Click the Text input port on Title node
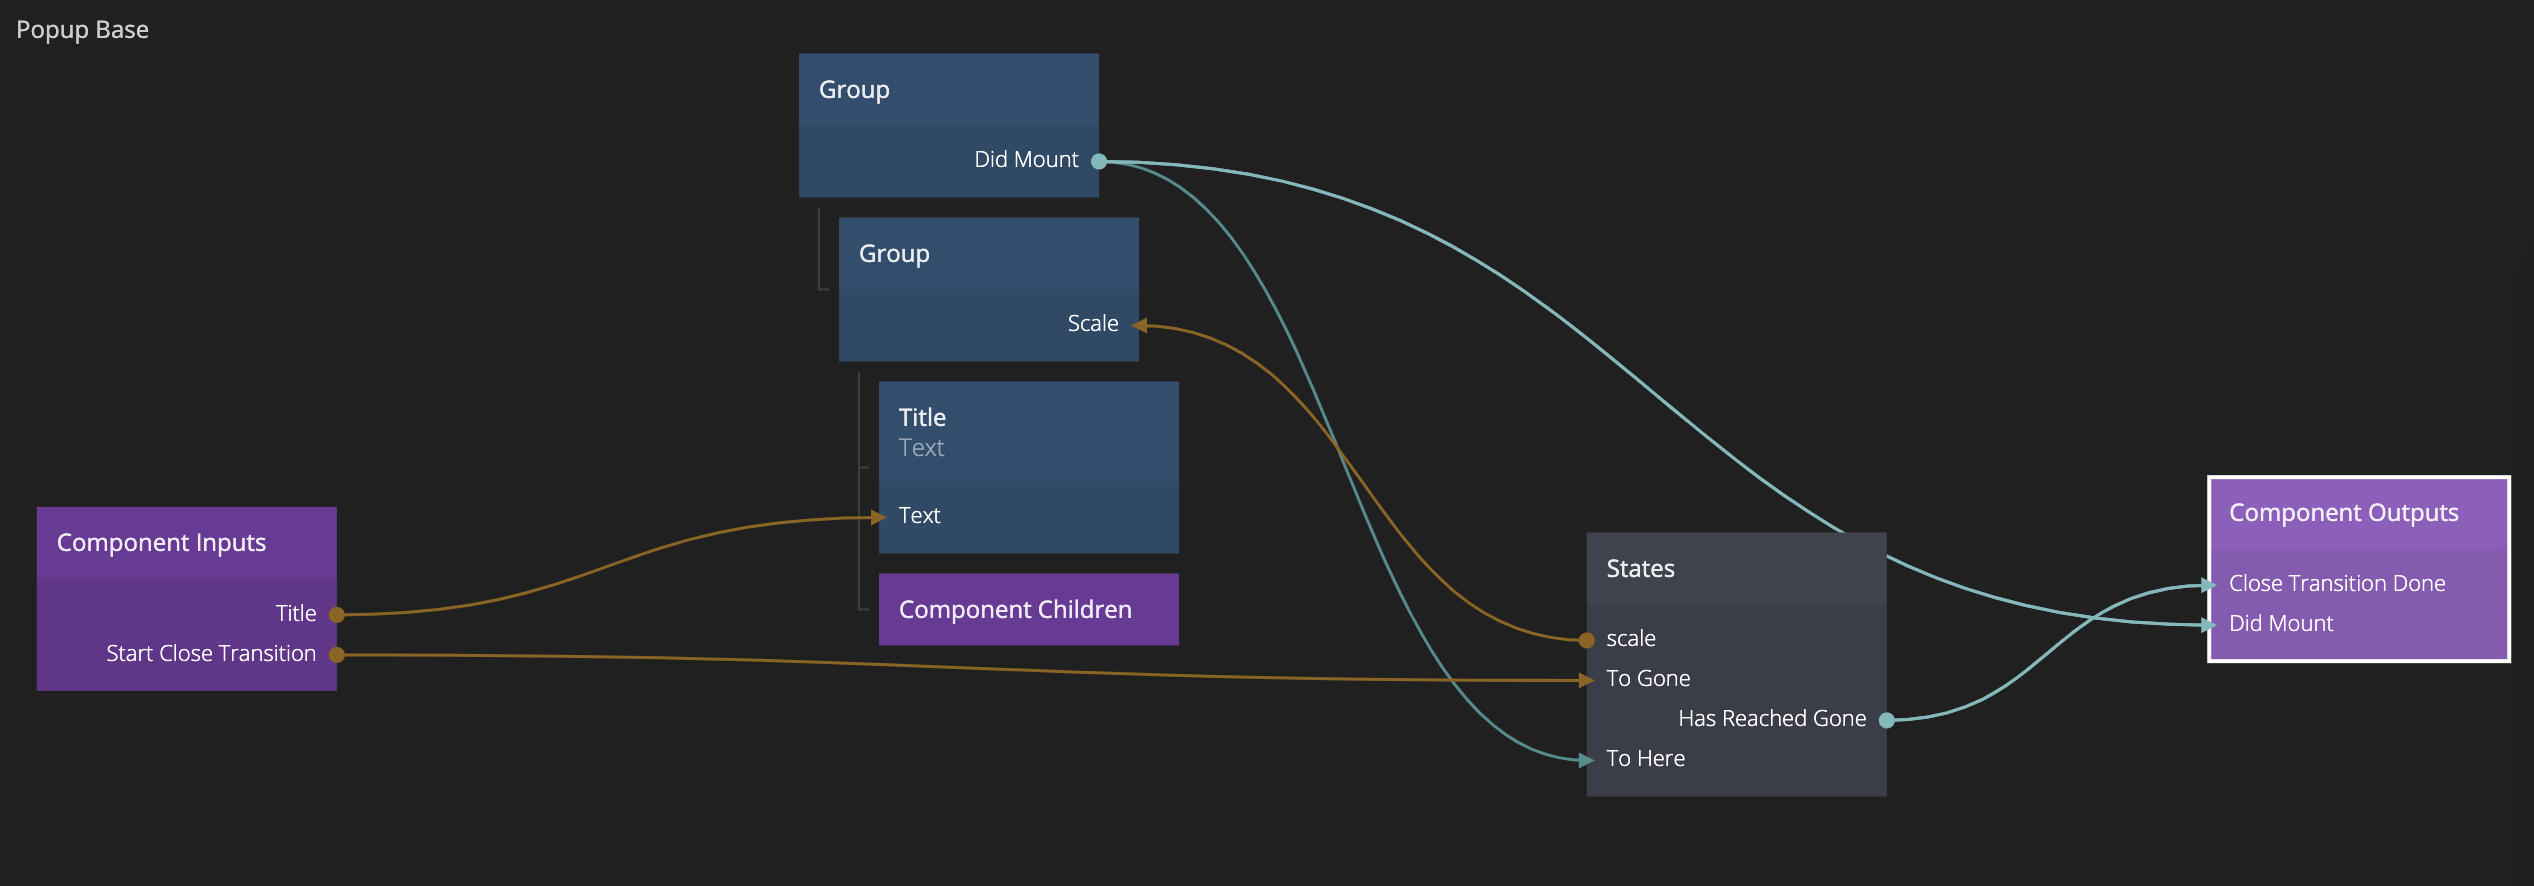This screenshot has height=886, width=2534. 880,517
